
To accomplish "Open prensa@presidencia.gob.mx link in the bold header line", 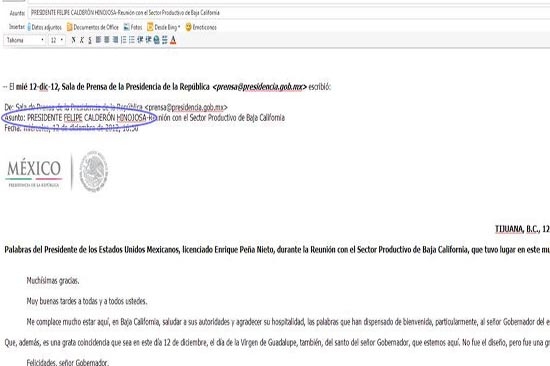I will 259,87.
